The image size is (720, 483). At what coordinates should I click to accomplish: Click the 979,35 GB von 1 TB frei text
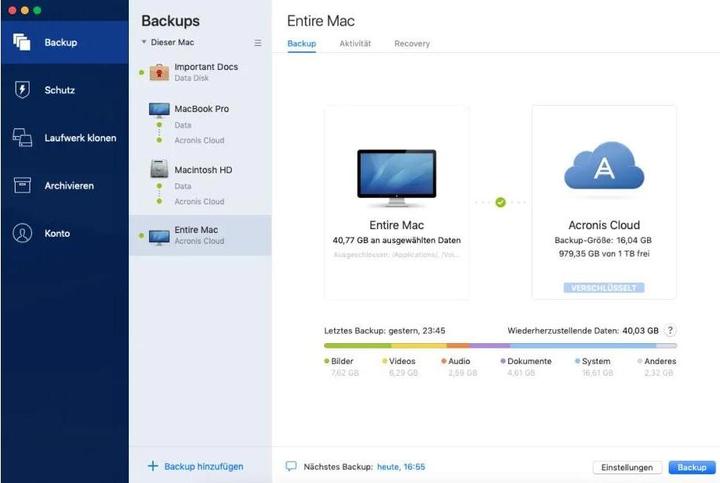(604, 253)
